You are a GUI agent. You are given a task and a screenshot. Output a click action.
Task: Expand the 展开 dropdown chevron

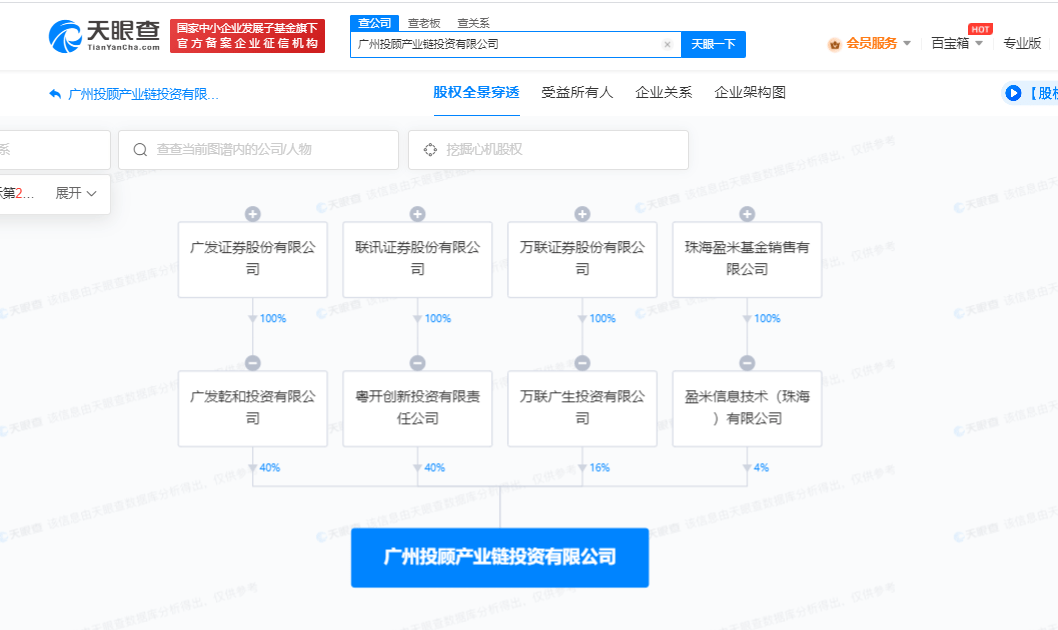92,194
